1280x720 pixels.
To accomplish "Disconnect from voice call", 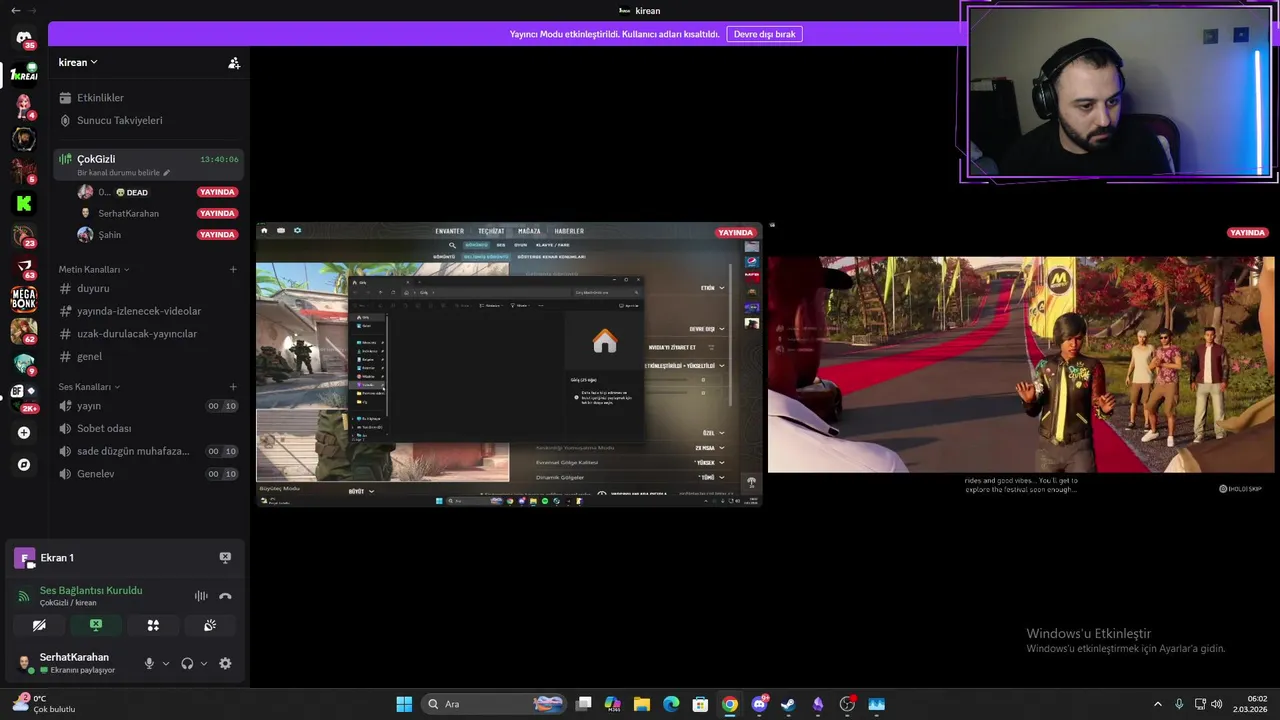I will [225, 596].
